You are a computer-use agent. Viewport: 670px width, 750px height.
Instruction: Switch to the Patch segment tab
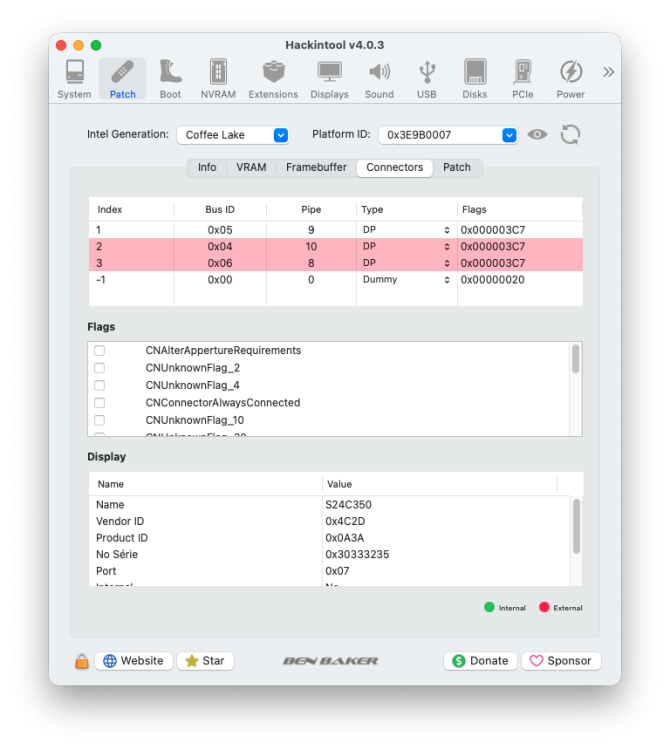(x=457, y=167)
